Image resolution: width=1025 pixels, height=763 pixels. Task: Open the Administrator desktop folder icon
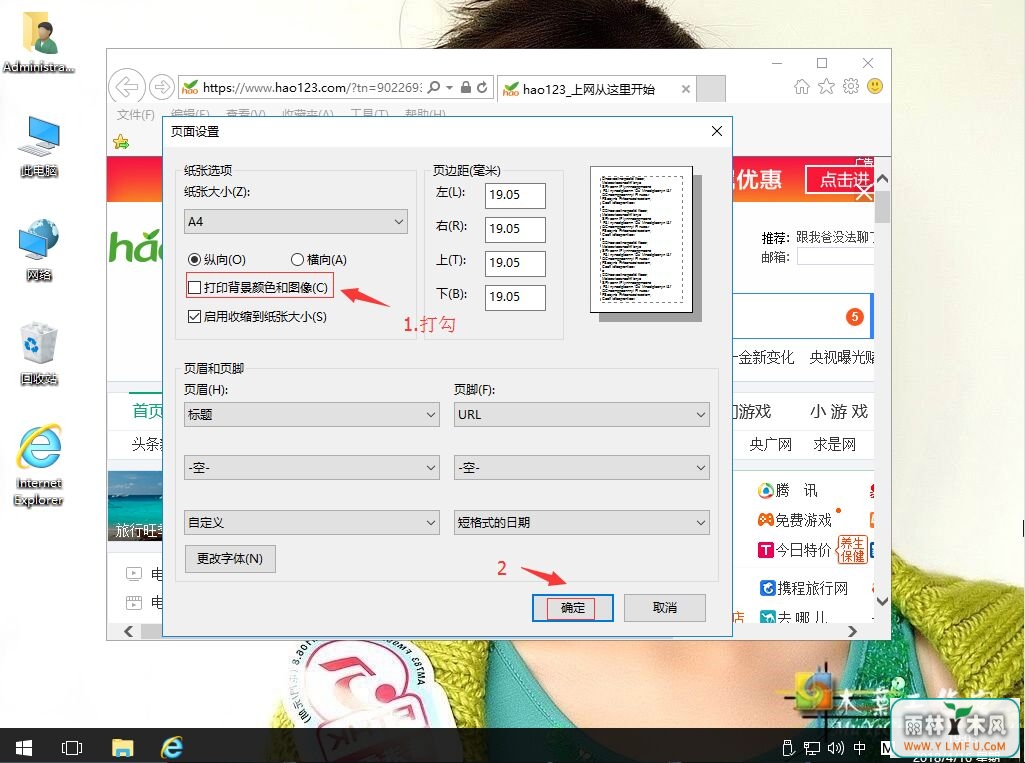point(39,42)
